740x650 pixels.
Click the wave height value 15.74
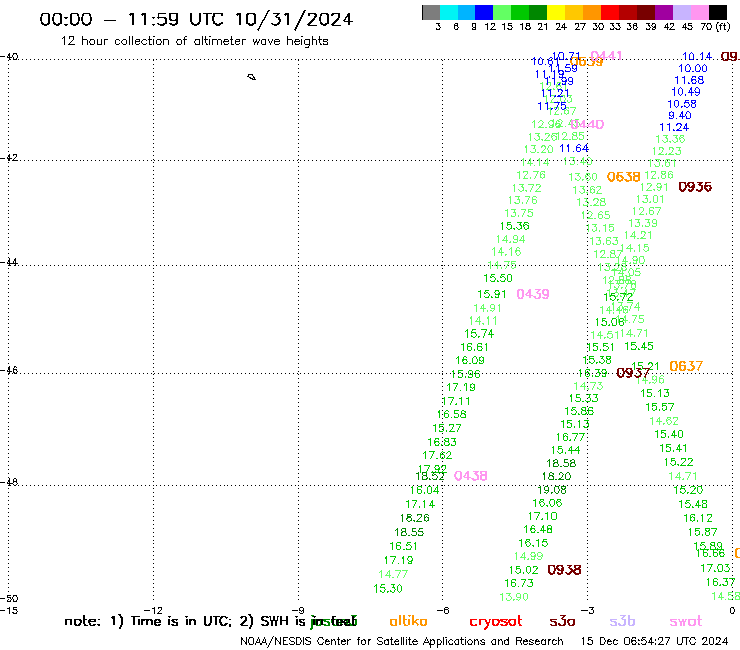[479, 334]
